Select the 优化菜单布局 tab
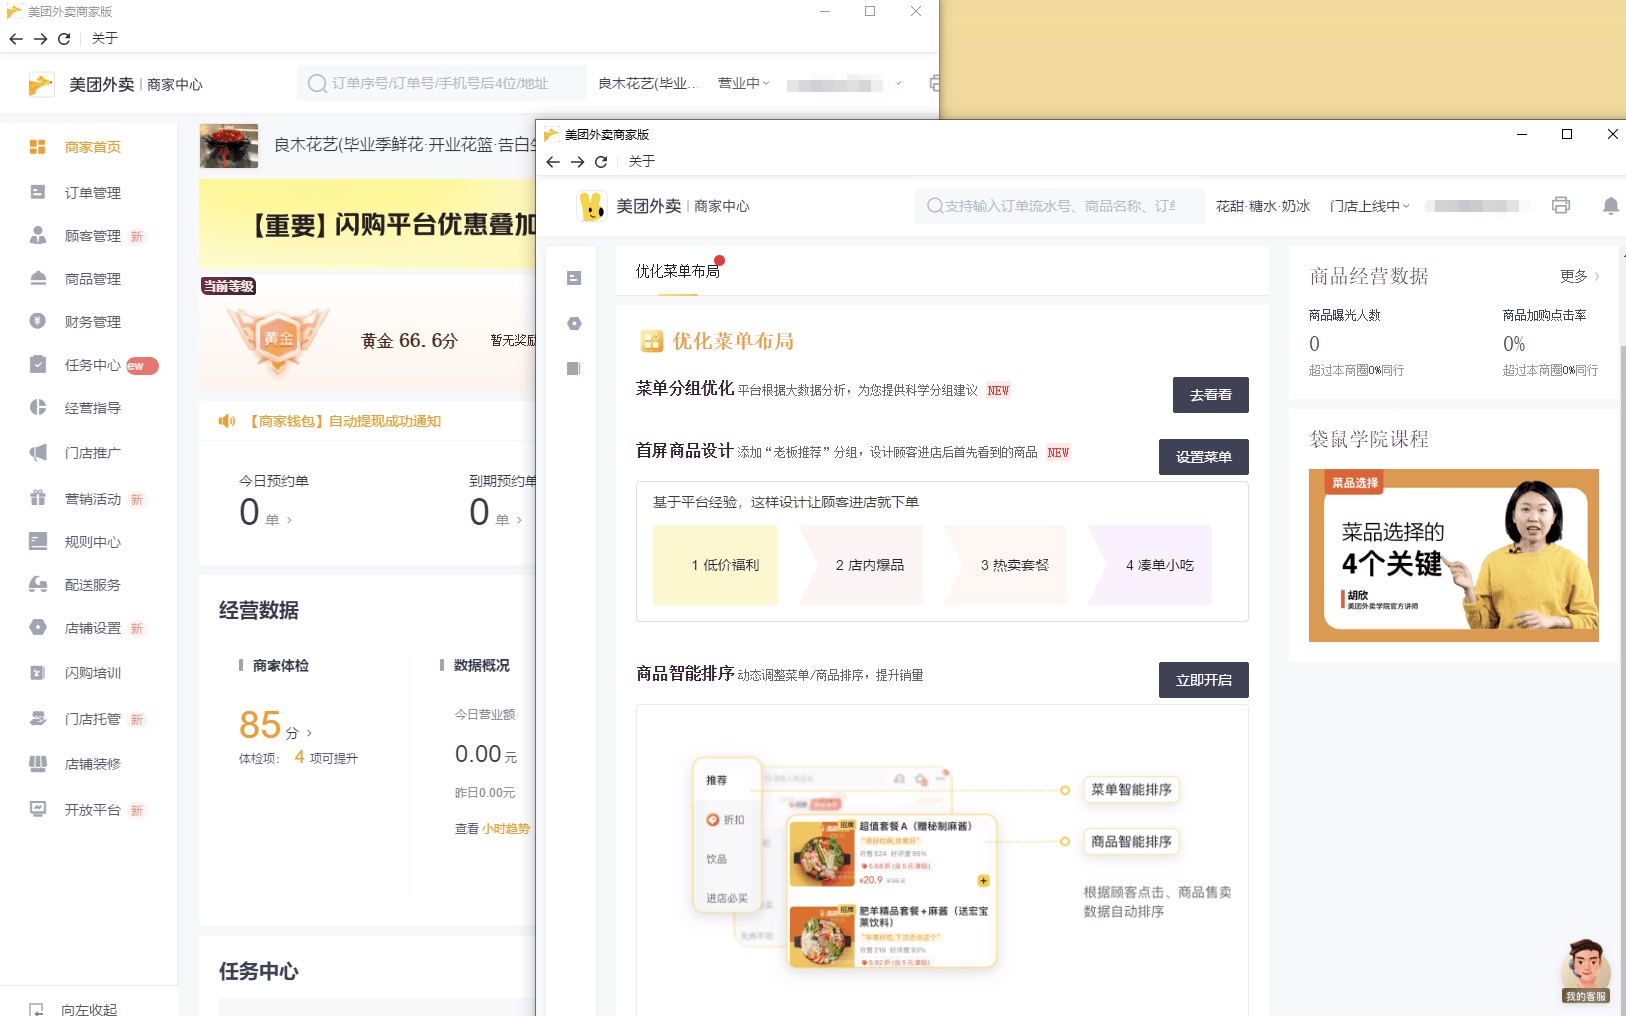 [x=677, y=271]
